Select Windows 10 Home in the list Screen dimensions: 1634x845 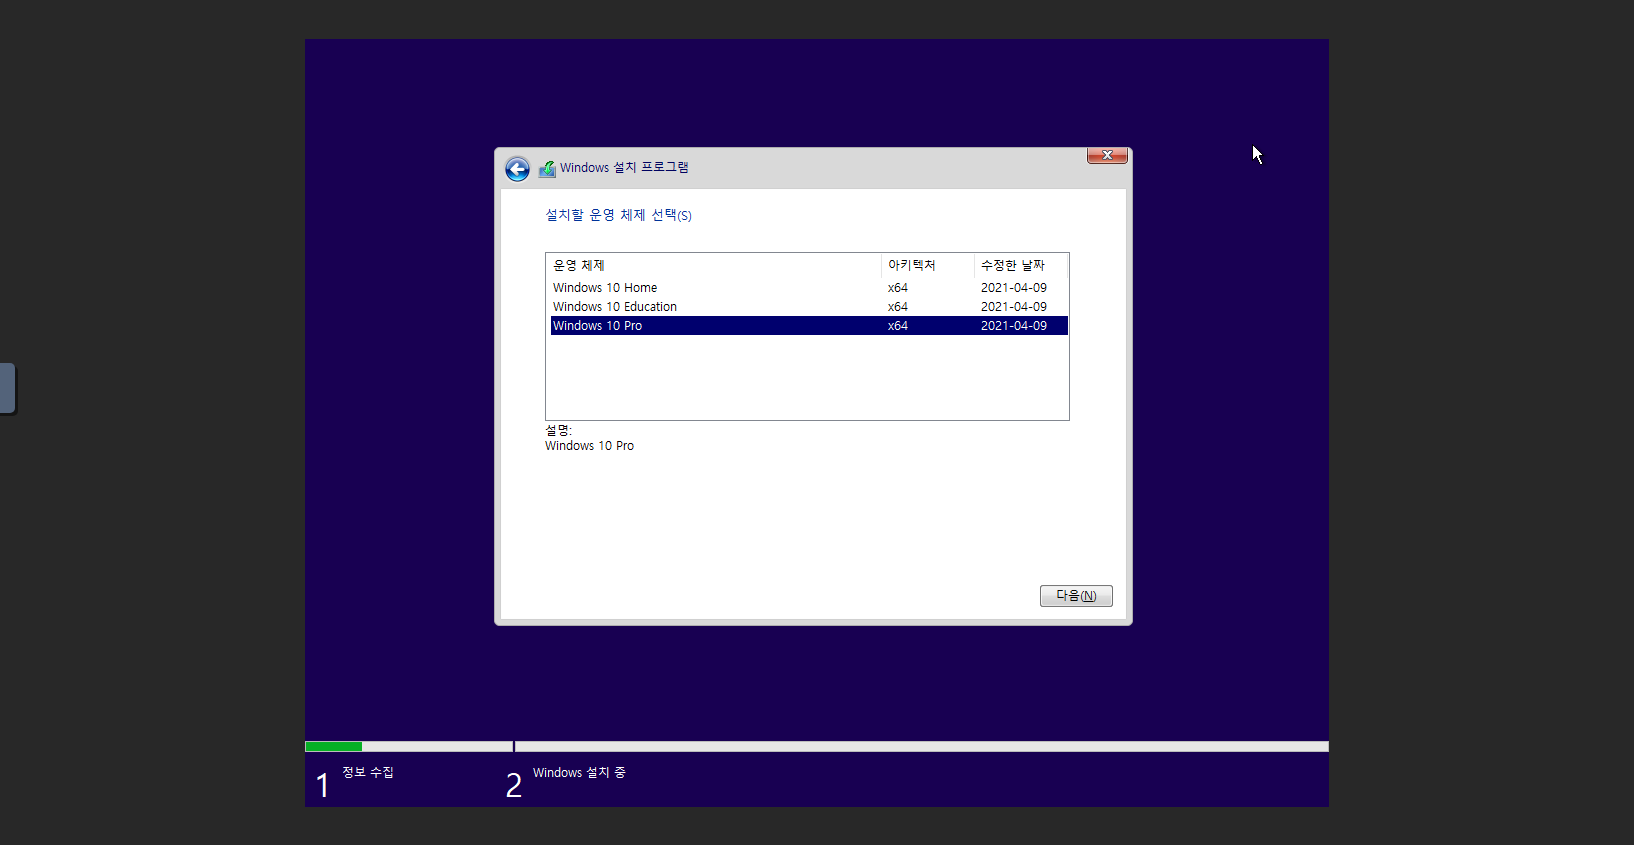pos(809,288)
